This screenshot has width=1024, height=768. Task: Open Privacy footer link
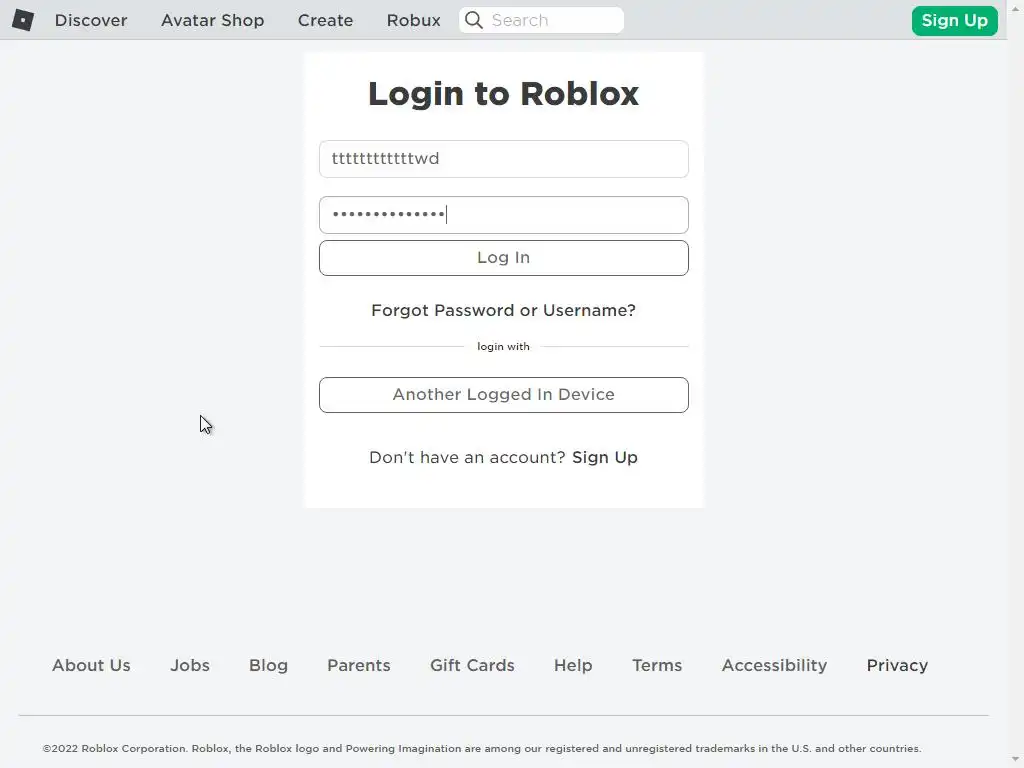click(x=897, y=665)
